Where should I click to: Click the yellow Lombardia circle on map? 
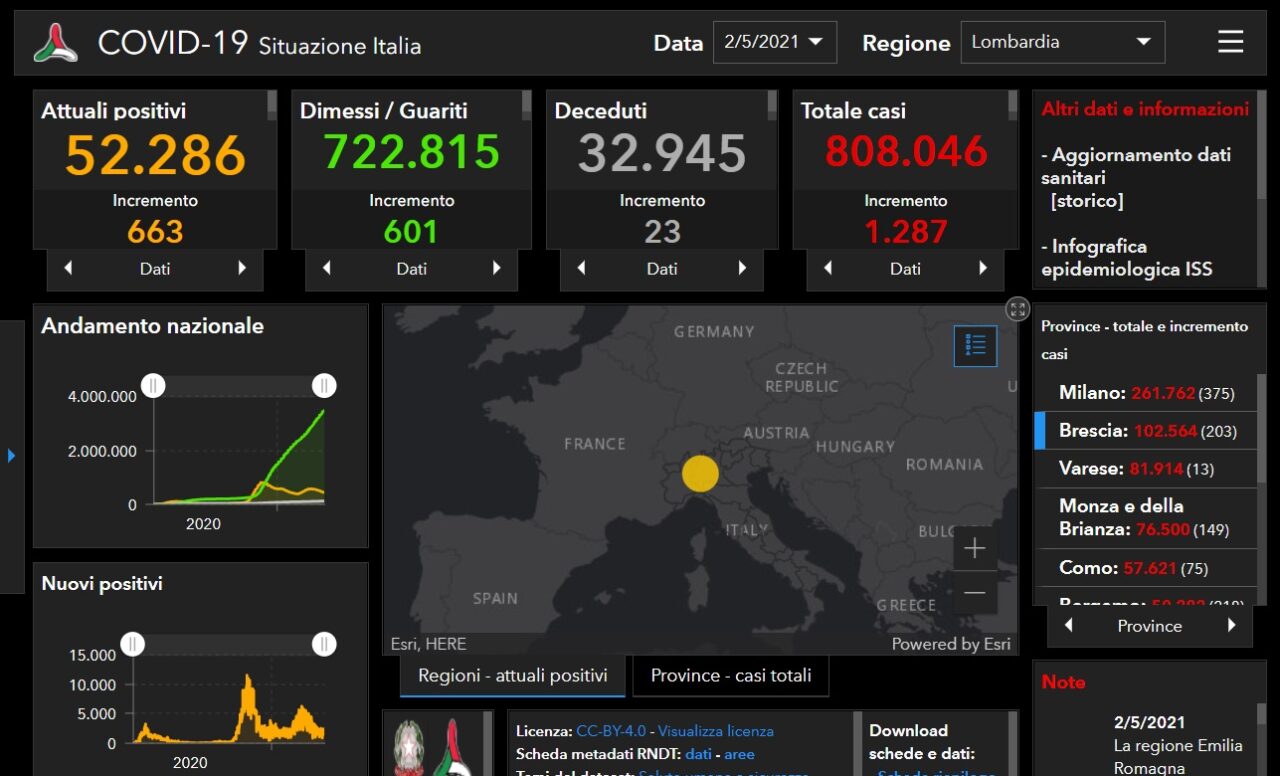700,473
